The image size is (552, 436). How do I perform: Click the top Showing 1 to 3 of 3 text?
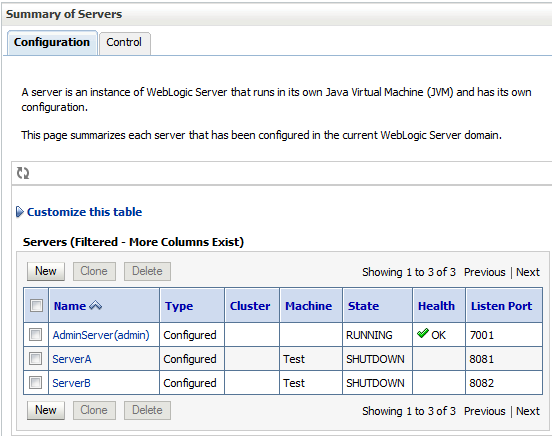coord(409,272)
